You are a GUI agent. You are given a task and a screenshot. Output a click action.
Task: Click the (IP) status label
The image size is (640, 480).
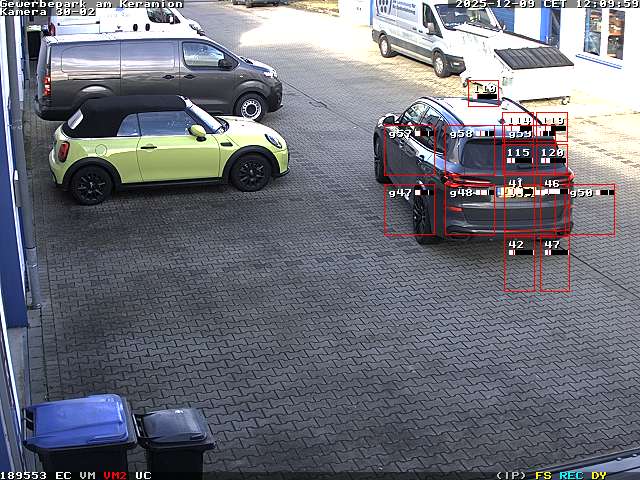(511, 475)
